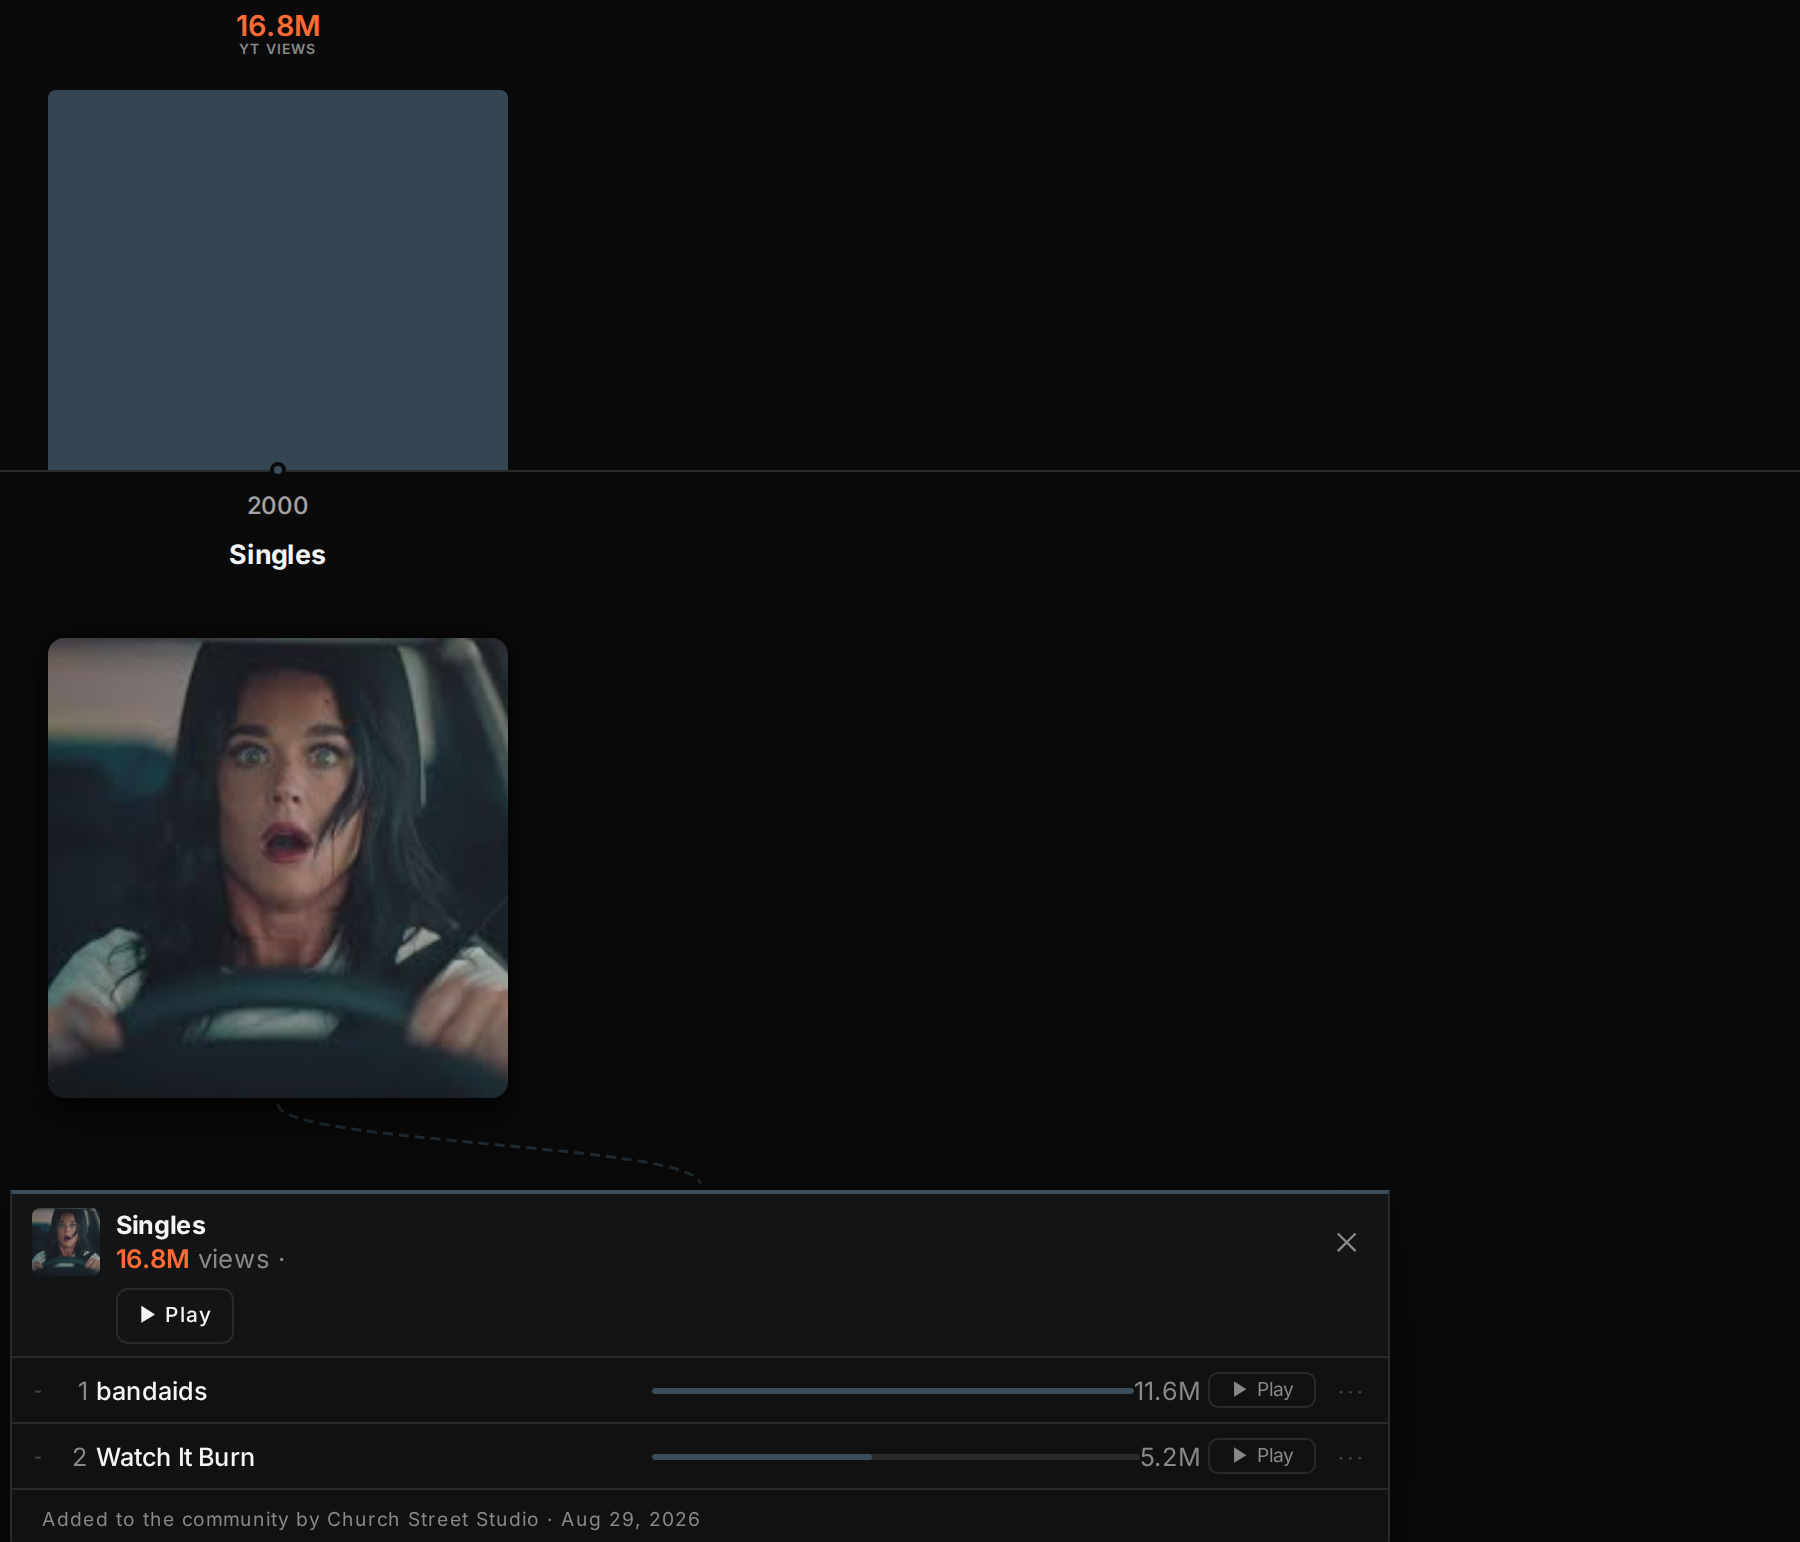Click the 16.8M YT views label
1800x1542 pixels.
click(278, 33)
